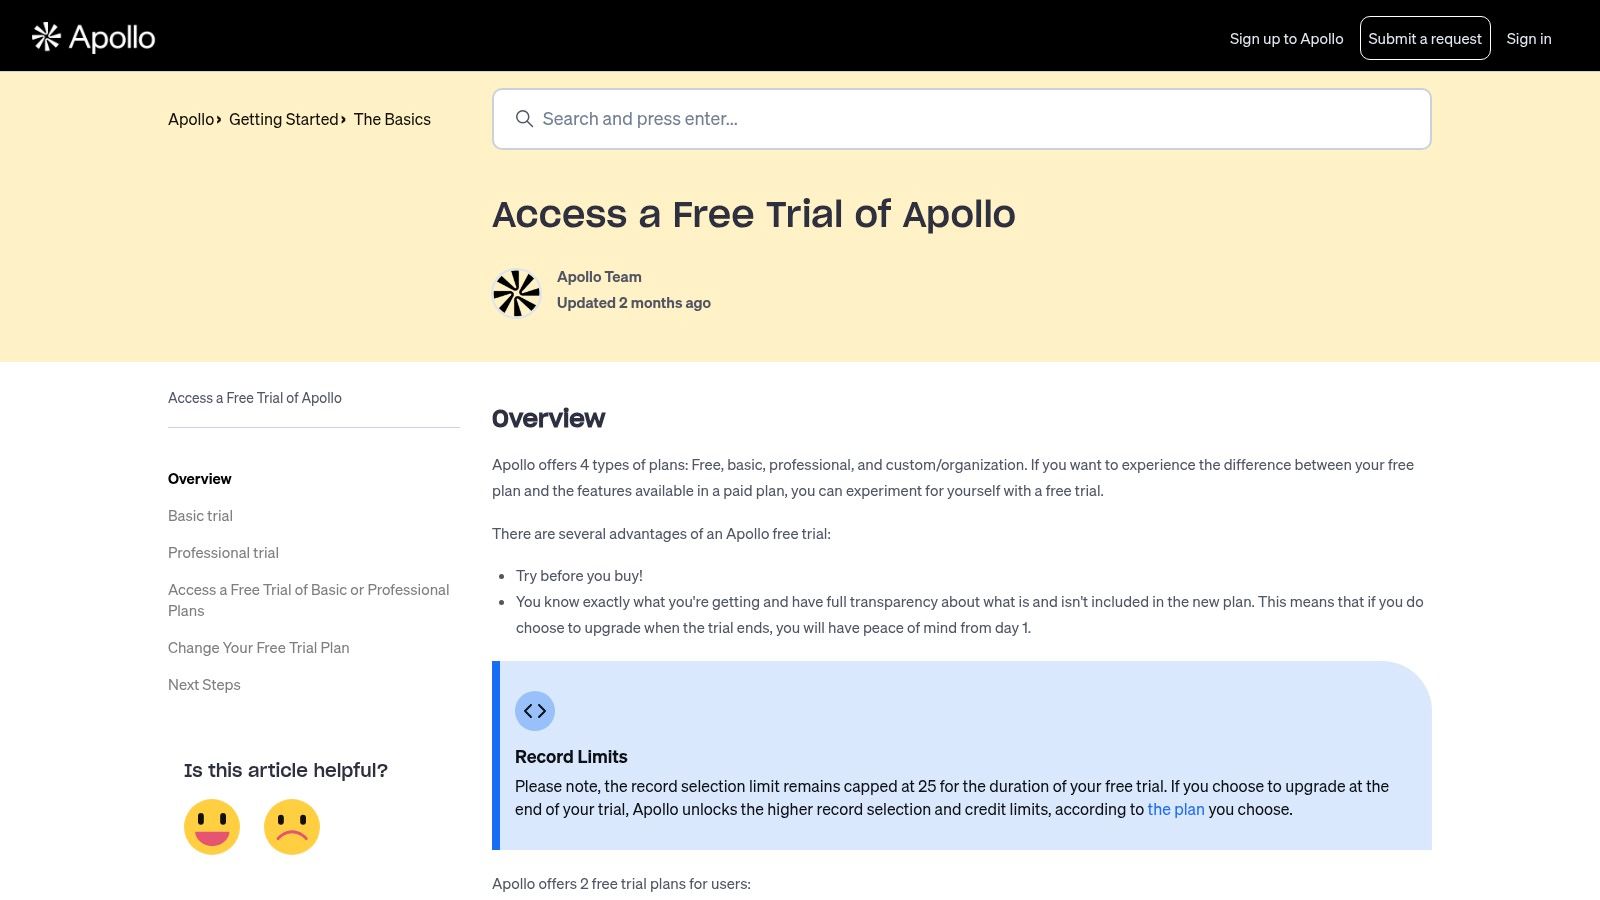Select the happy face feedback emoji

coord(212,827)
